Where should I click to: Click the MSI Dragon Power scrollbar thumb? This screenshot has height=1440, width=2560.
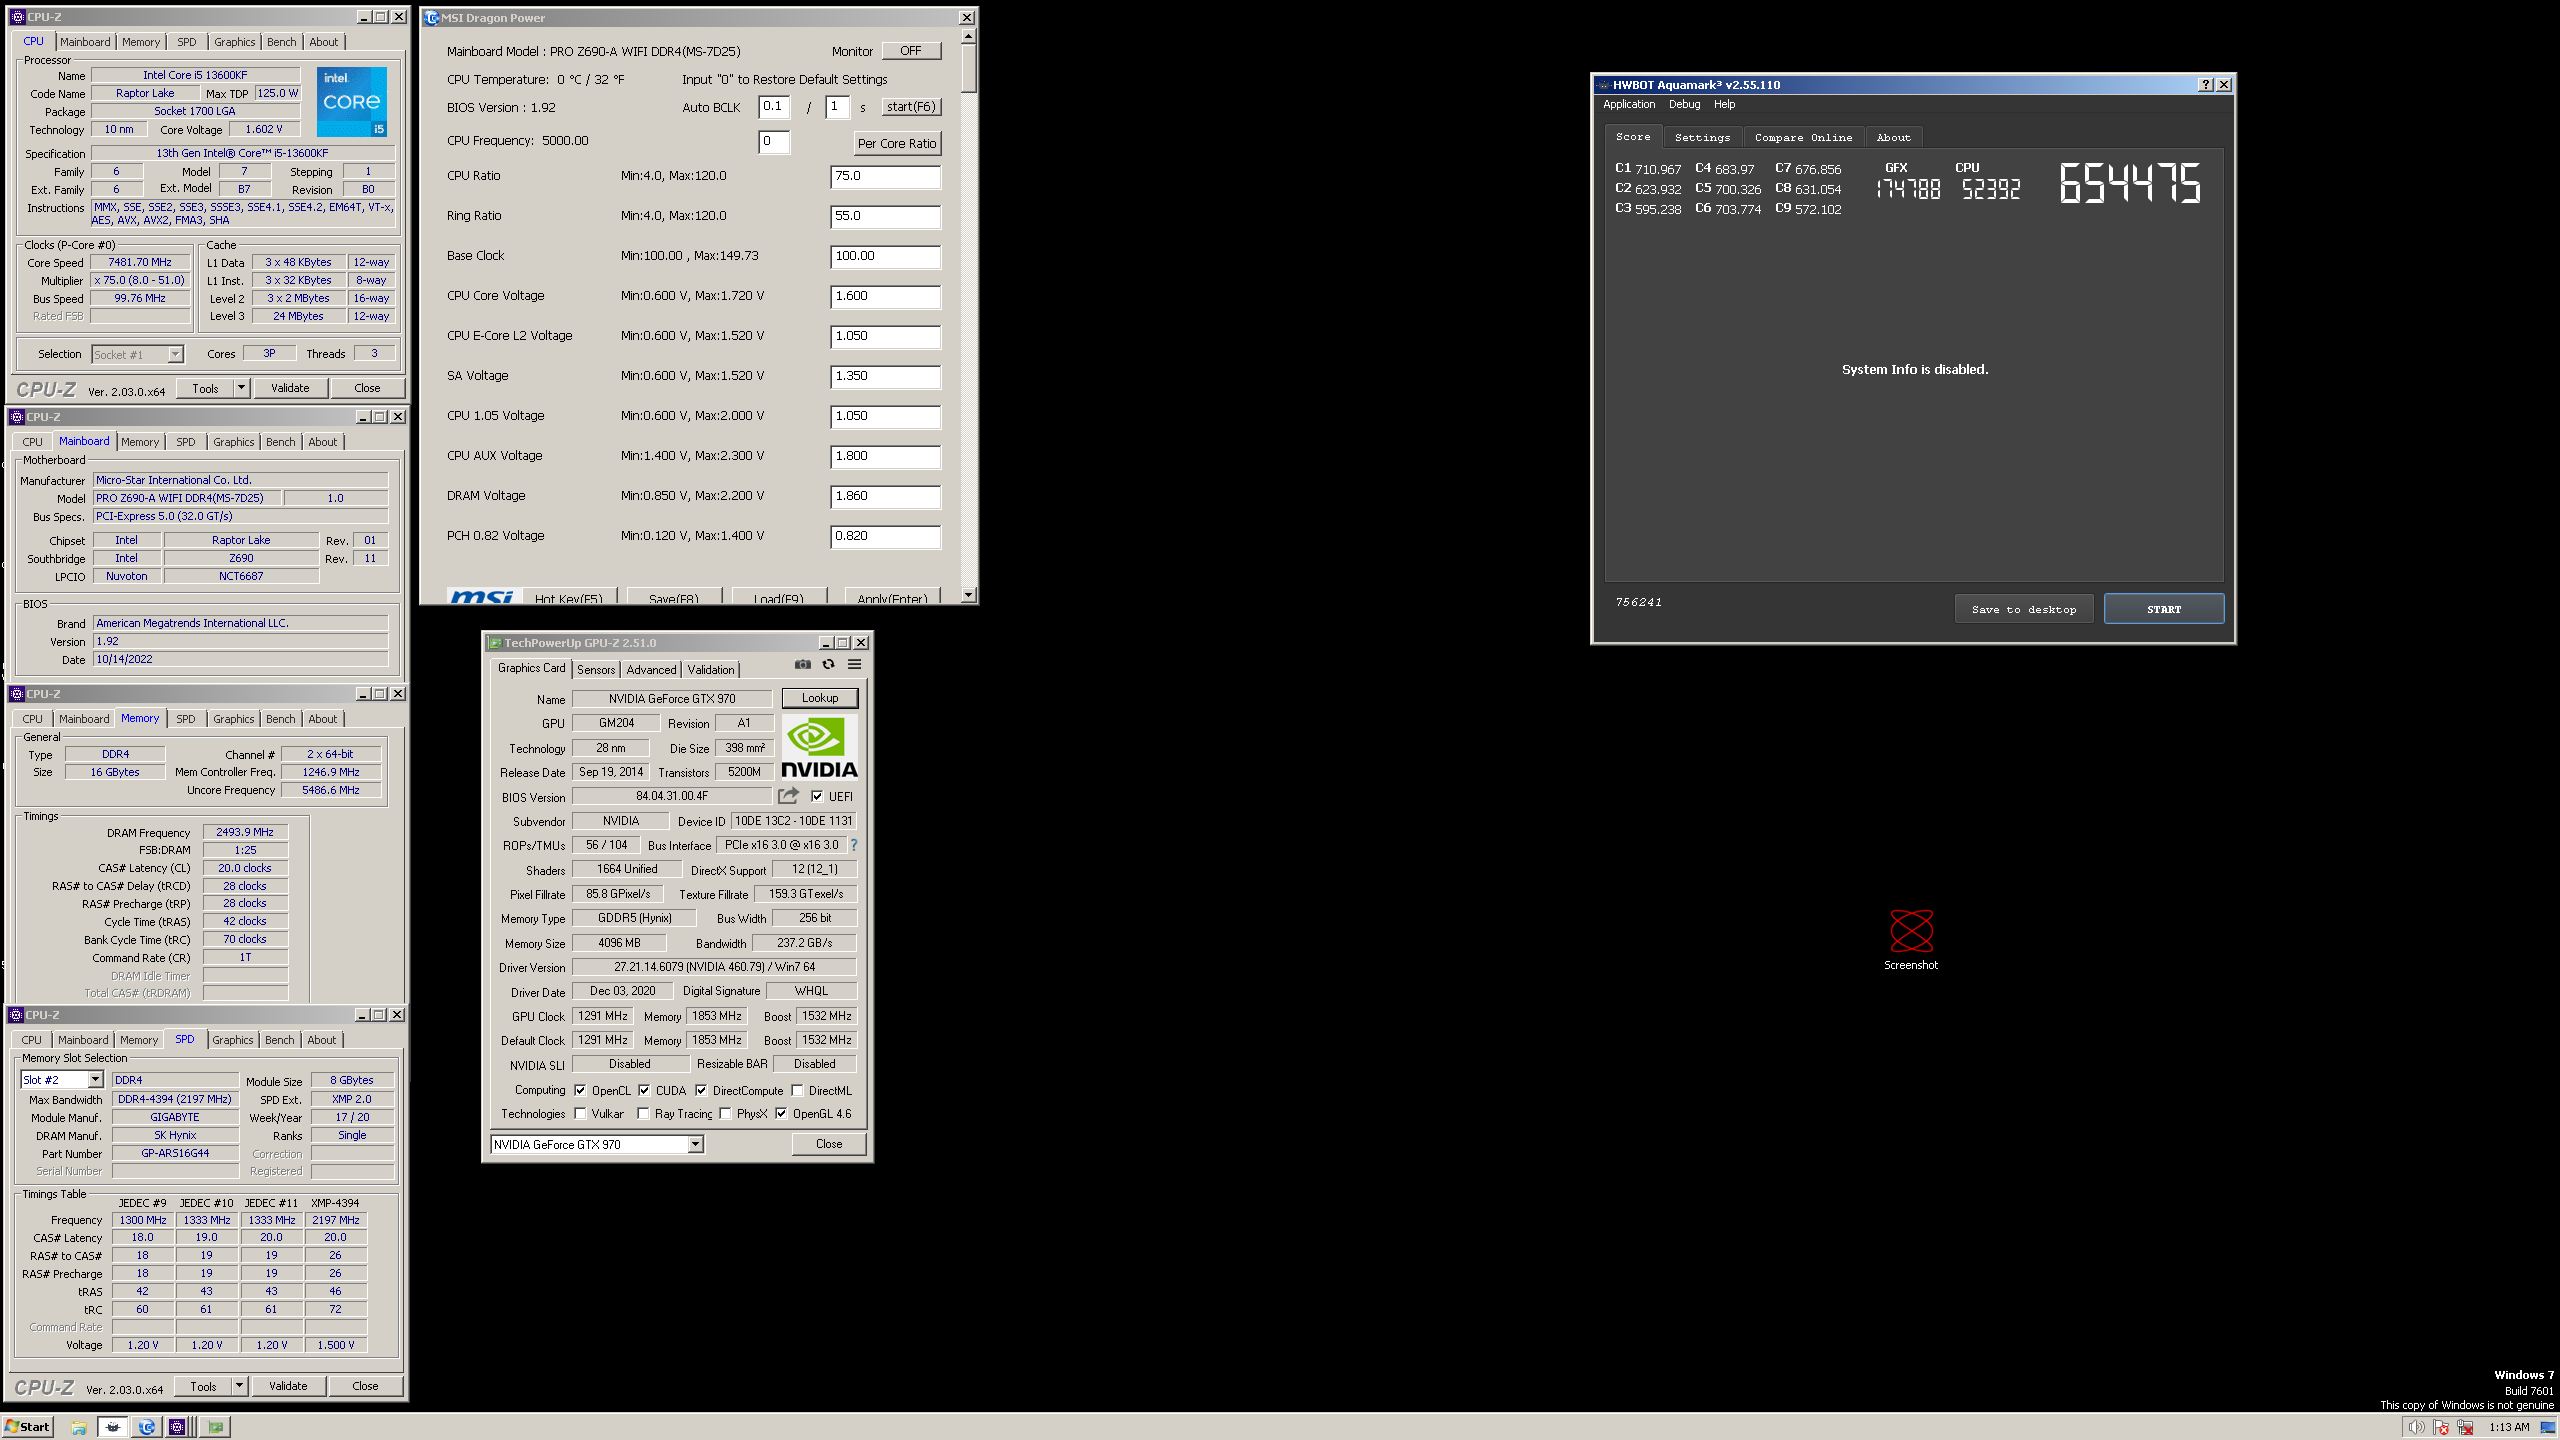967,68
